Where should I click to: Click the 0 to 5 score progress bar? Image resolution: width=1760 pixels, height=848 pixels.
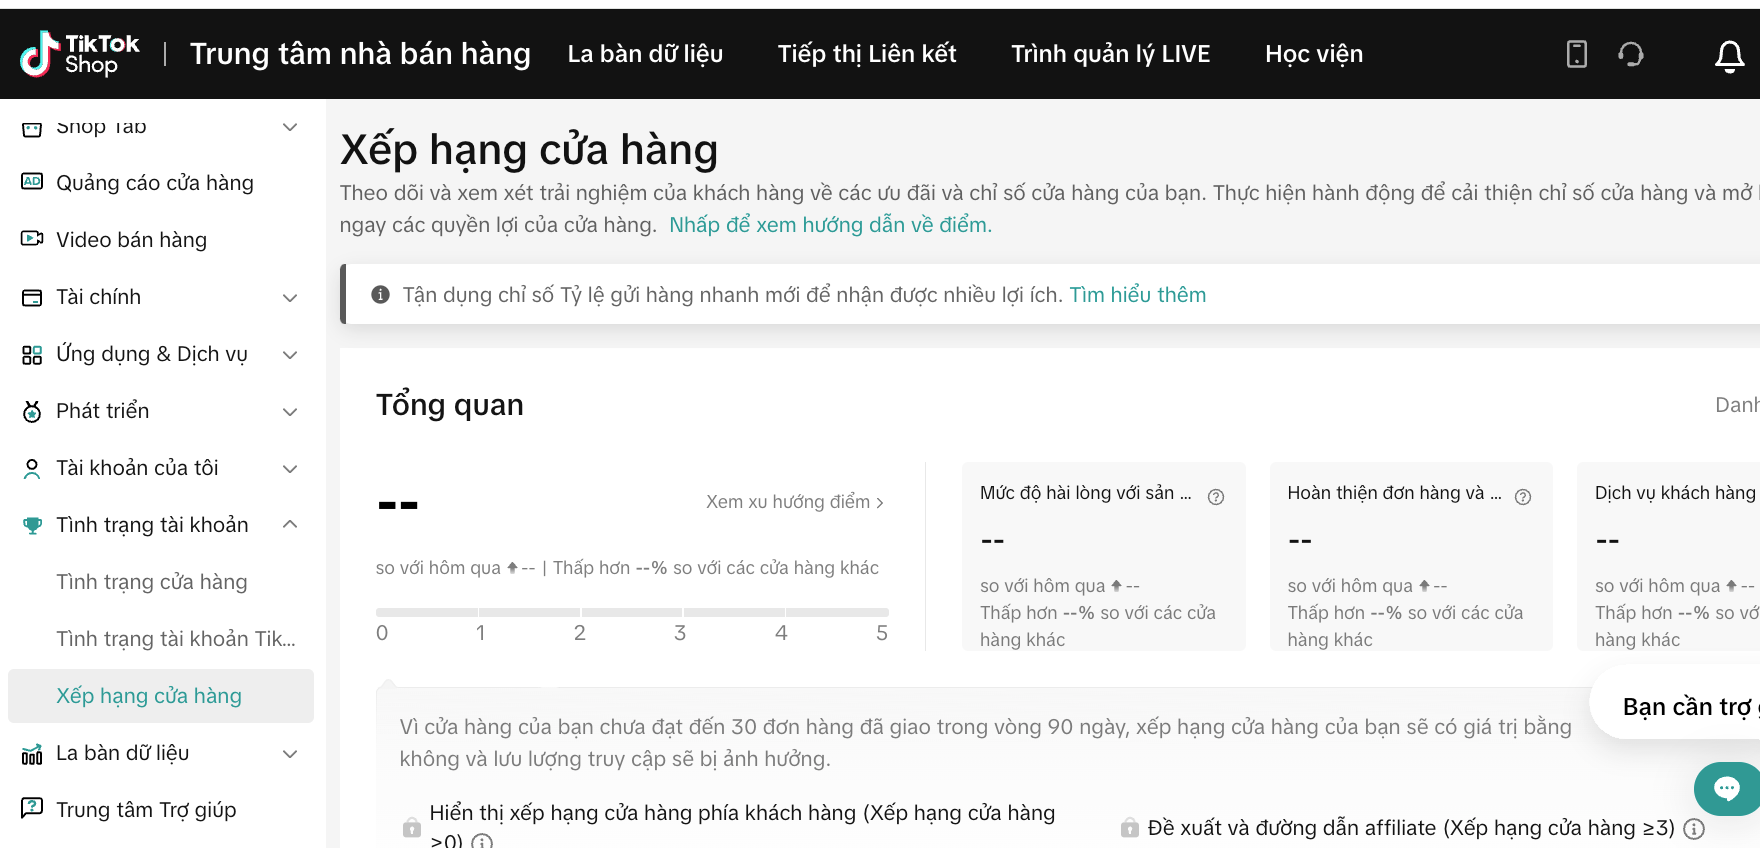tap(632, 612)
